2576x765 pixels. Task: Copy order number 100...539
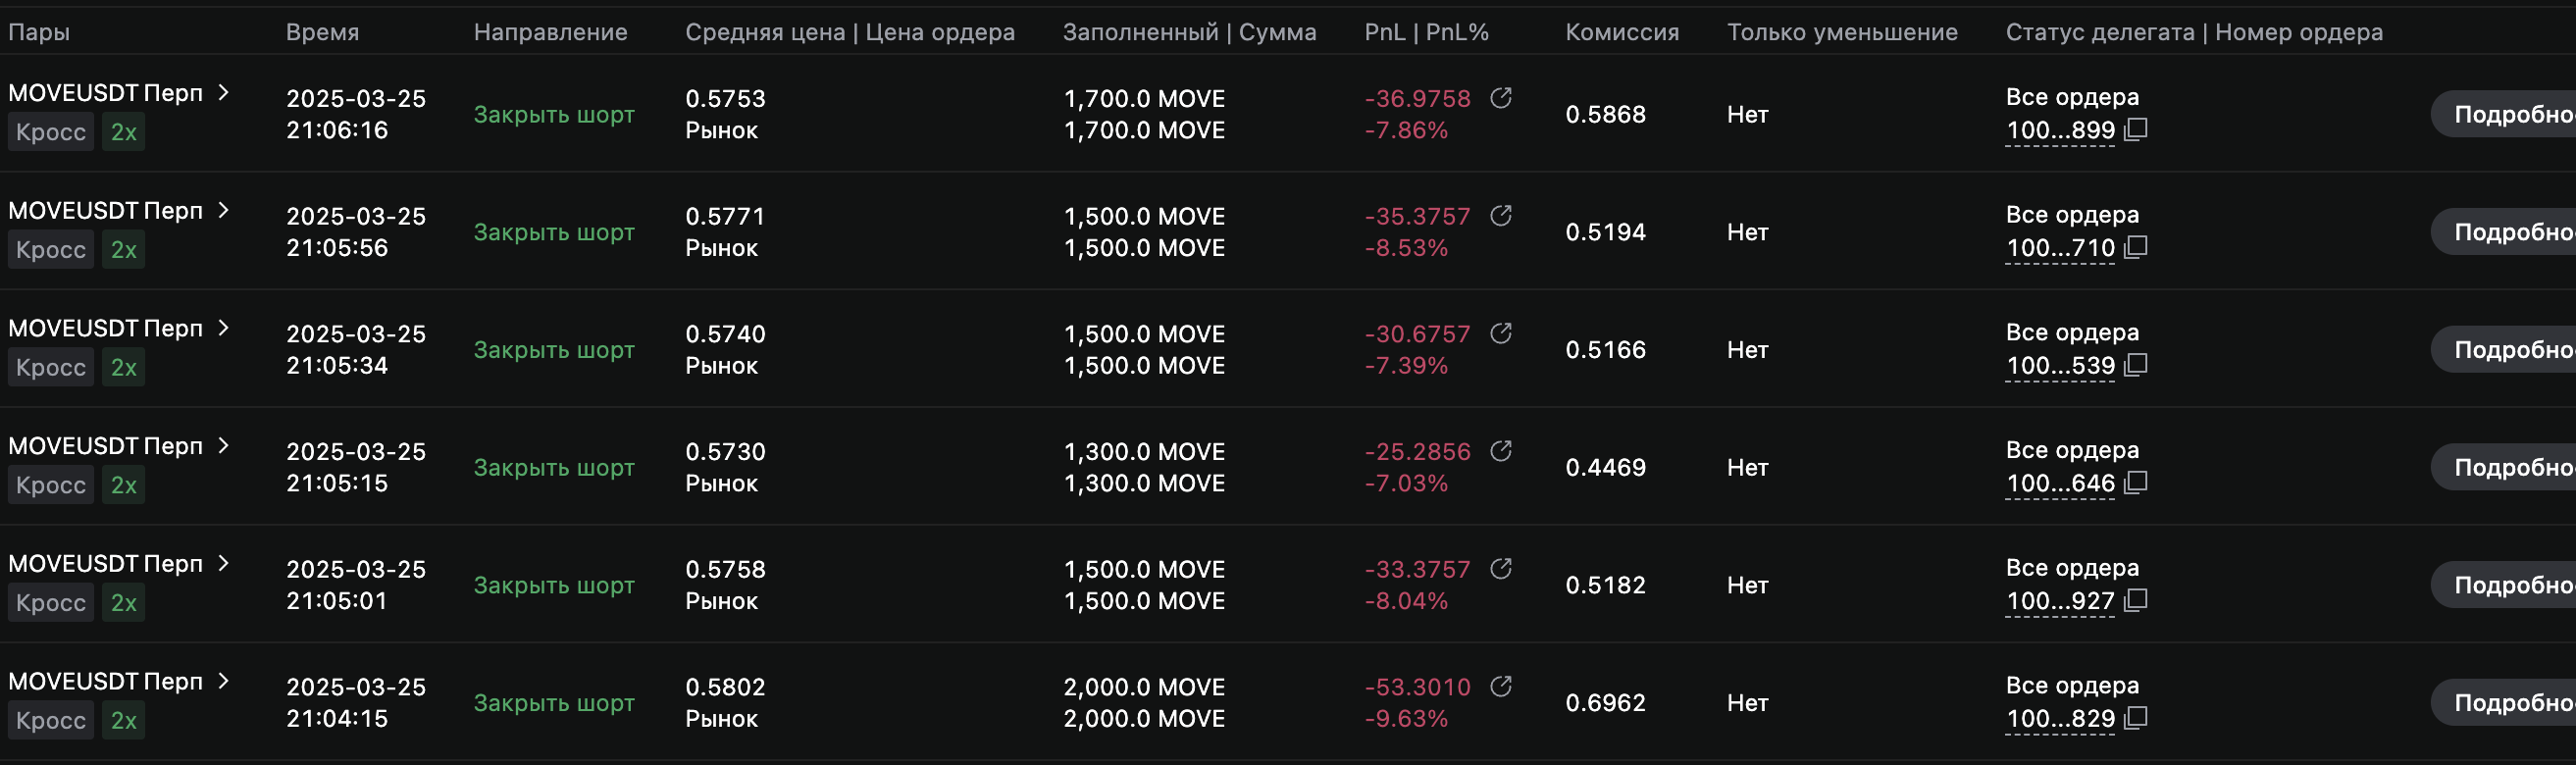click(2136, 366)
